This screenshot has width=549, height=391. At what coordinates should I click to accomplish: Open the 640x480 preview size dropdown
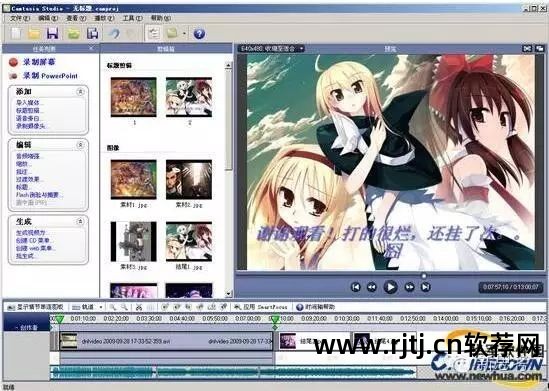pyautogui.click(x=271, y=49)
